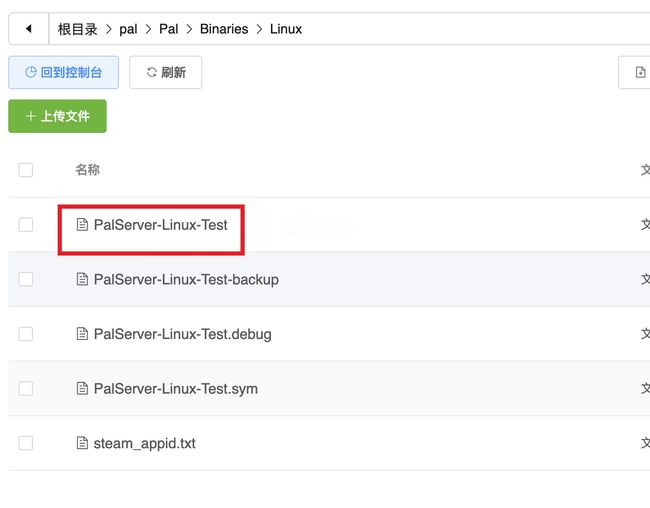Image resolution: width=650 pixels, height=508 pixels.
Task: Open the PalServer-Linux-Test.debug file name
Action: [182, 334]
